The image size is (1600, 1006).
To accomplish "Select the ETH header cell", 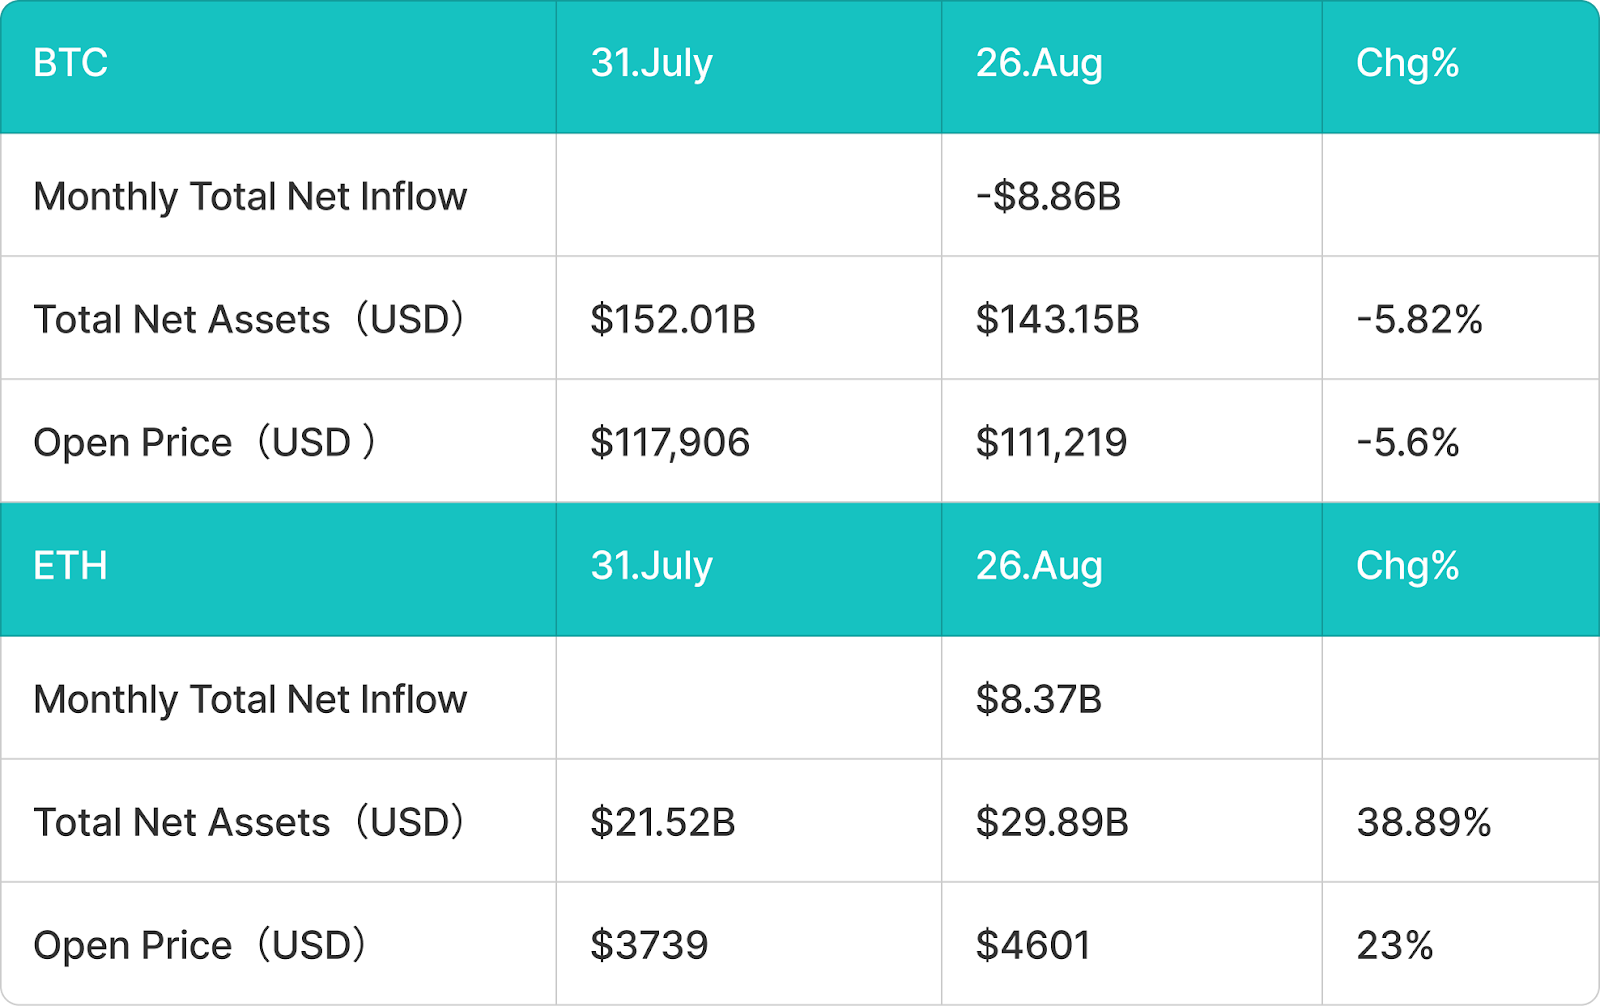I will click(278, 569).
